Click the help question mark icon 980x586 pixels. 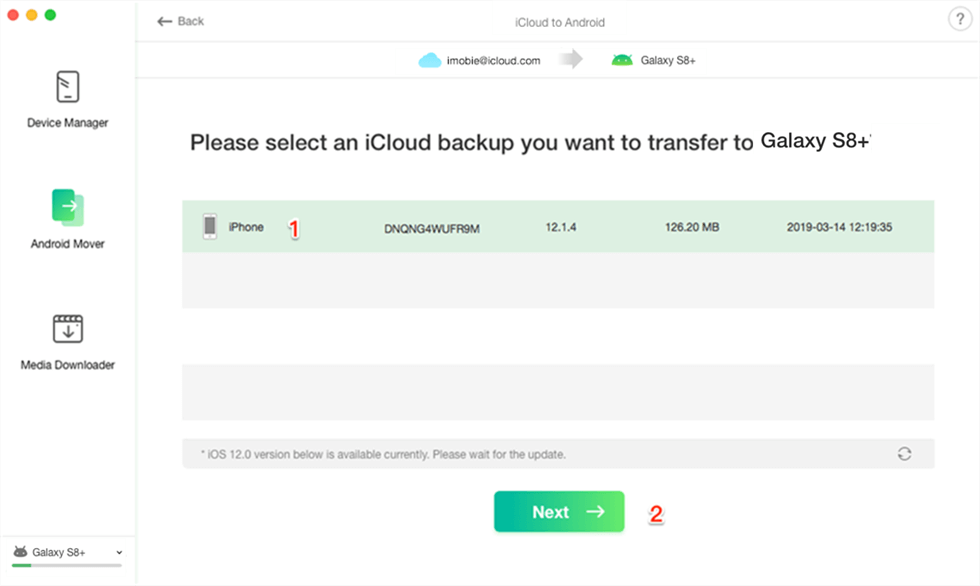[x=958, y=20]
